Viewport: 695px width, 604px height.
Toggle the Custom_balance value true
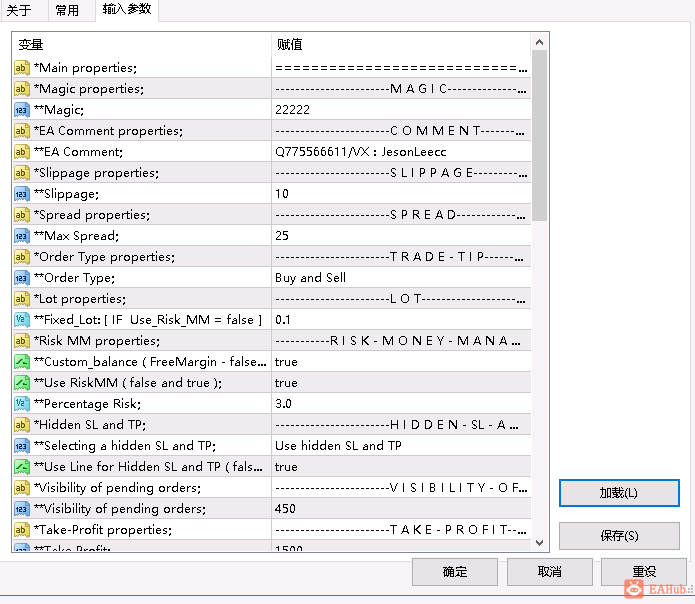tap(401, 362)
